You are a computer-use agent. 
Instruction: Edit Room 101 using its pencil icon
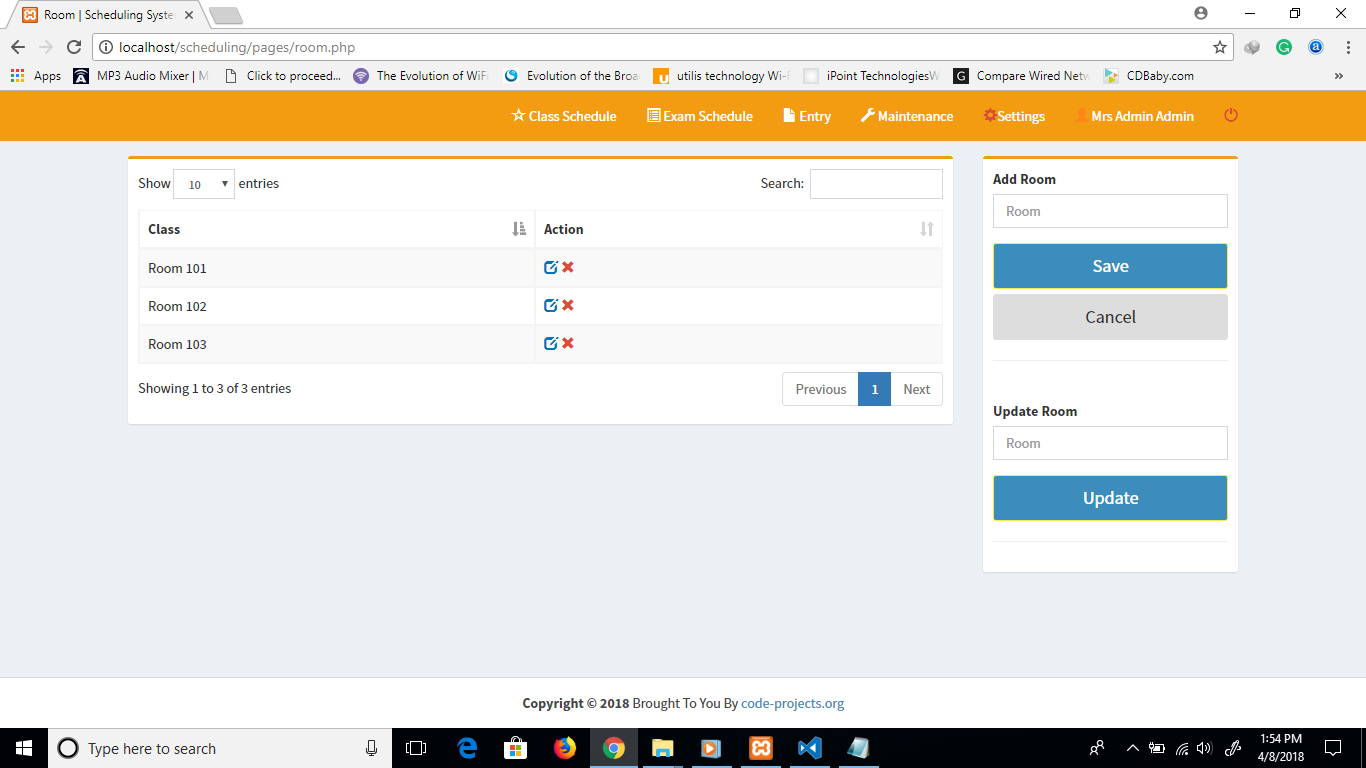pyautogui.click(x=551, y=267)
